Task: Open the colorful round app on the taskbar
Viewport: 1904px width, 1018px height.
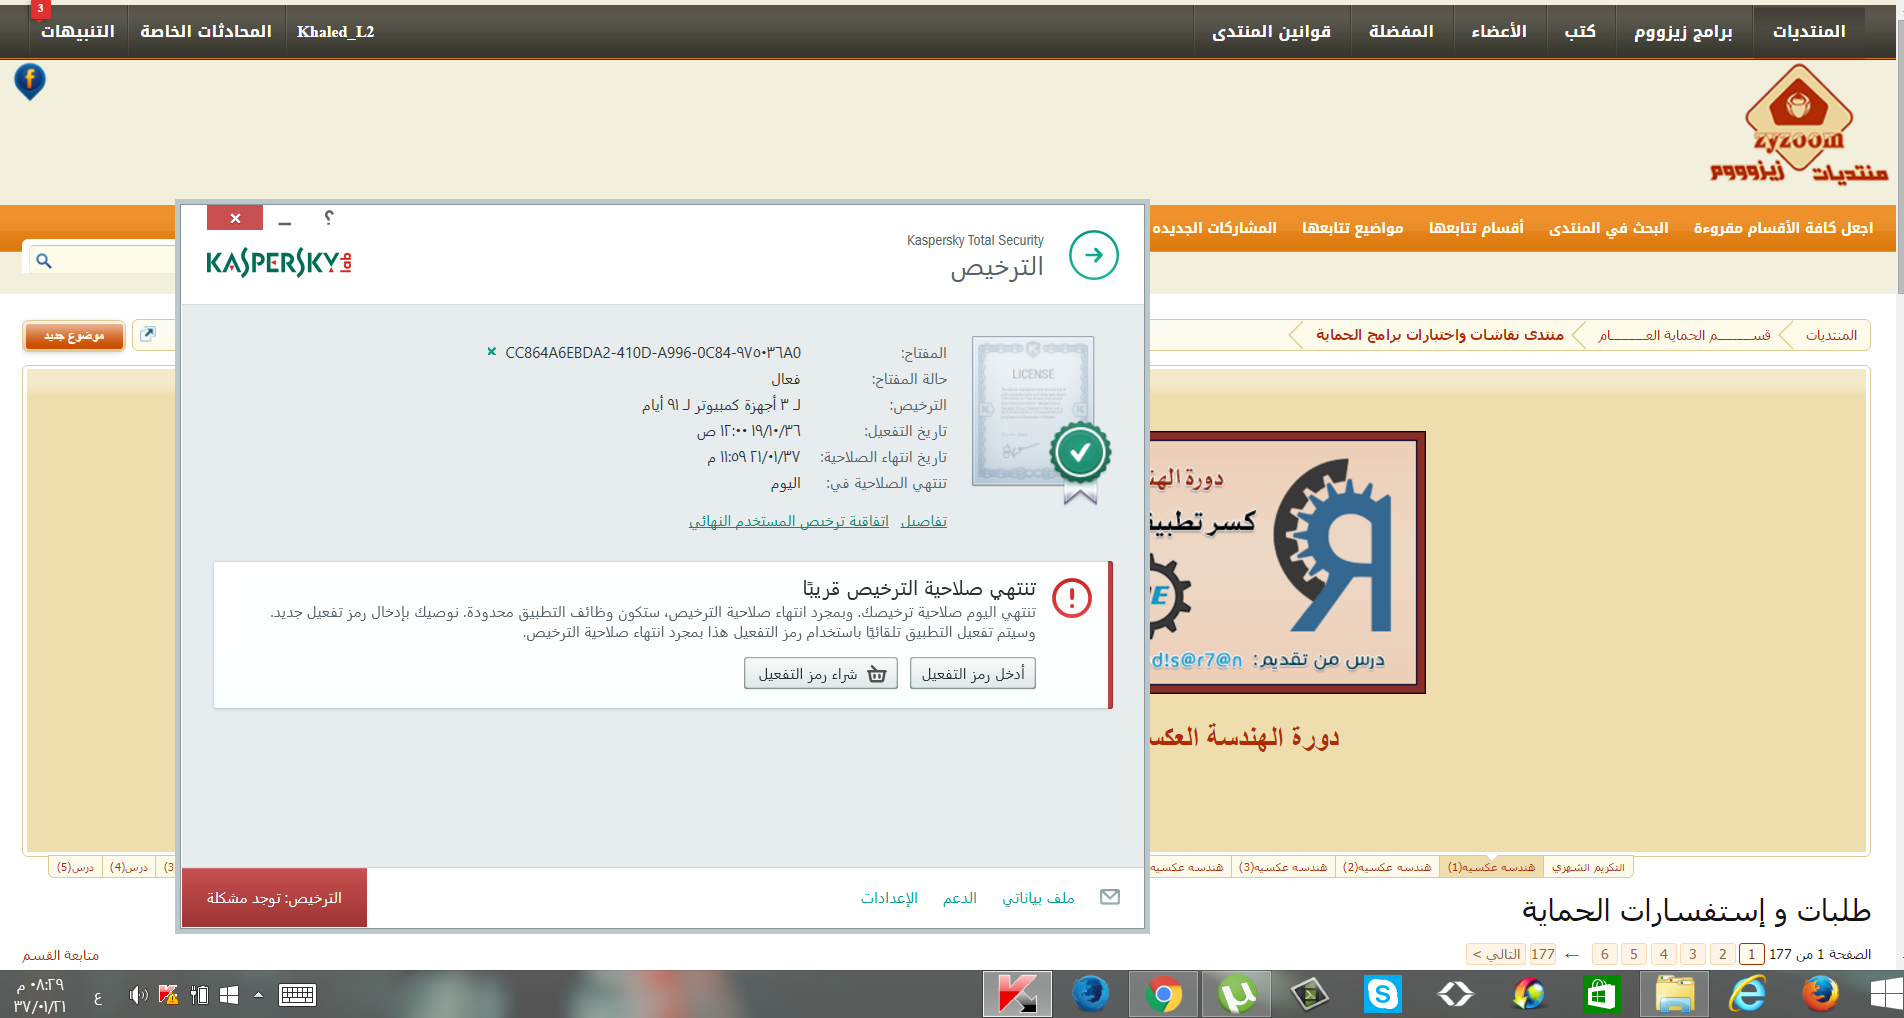Action: coord(1528,994)
